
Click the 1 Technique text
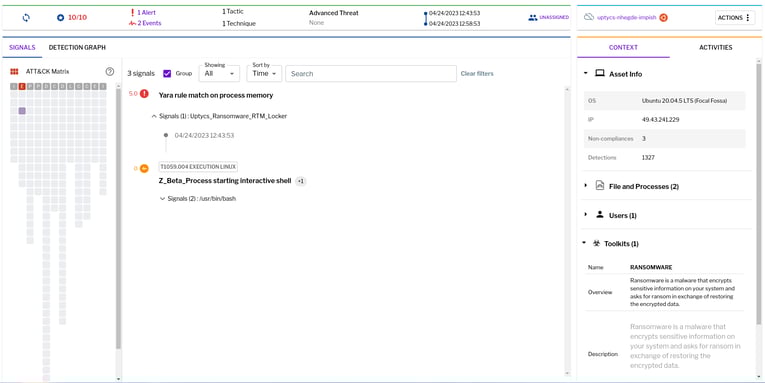pyautogui.click(x=239, y=23)
